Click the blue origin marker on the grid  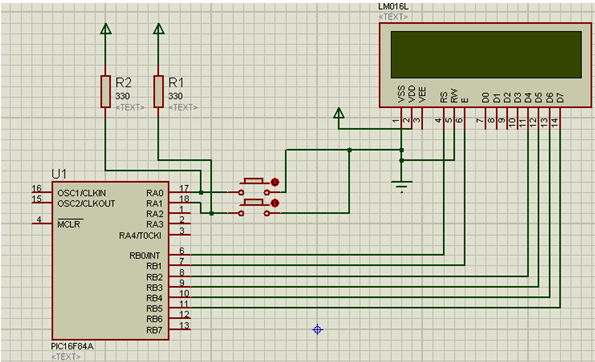(x=318, y=329)
